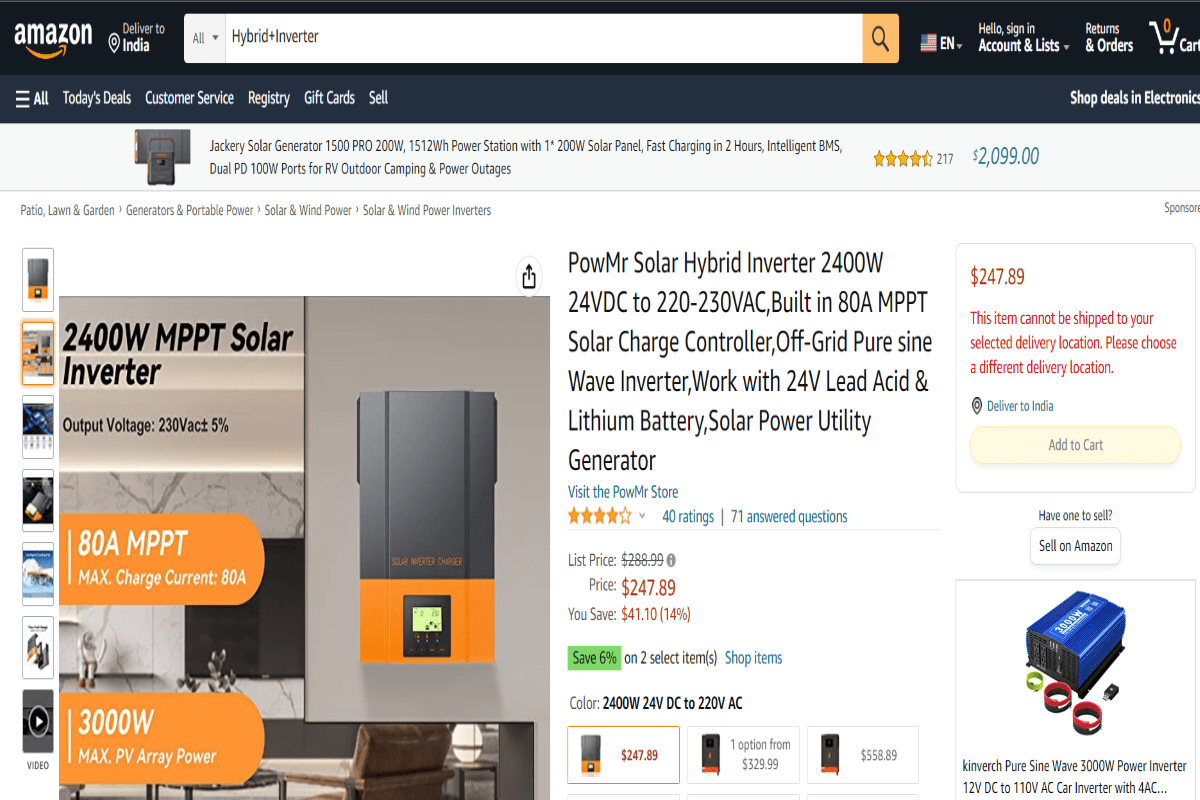This screenshot has height=800, width=1200.
Task: Click the star rating icons
Action: (600, 516)
